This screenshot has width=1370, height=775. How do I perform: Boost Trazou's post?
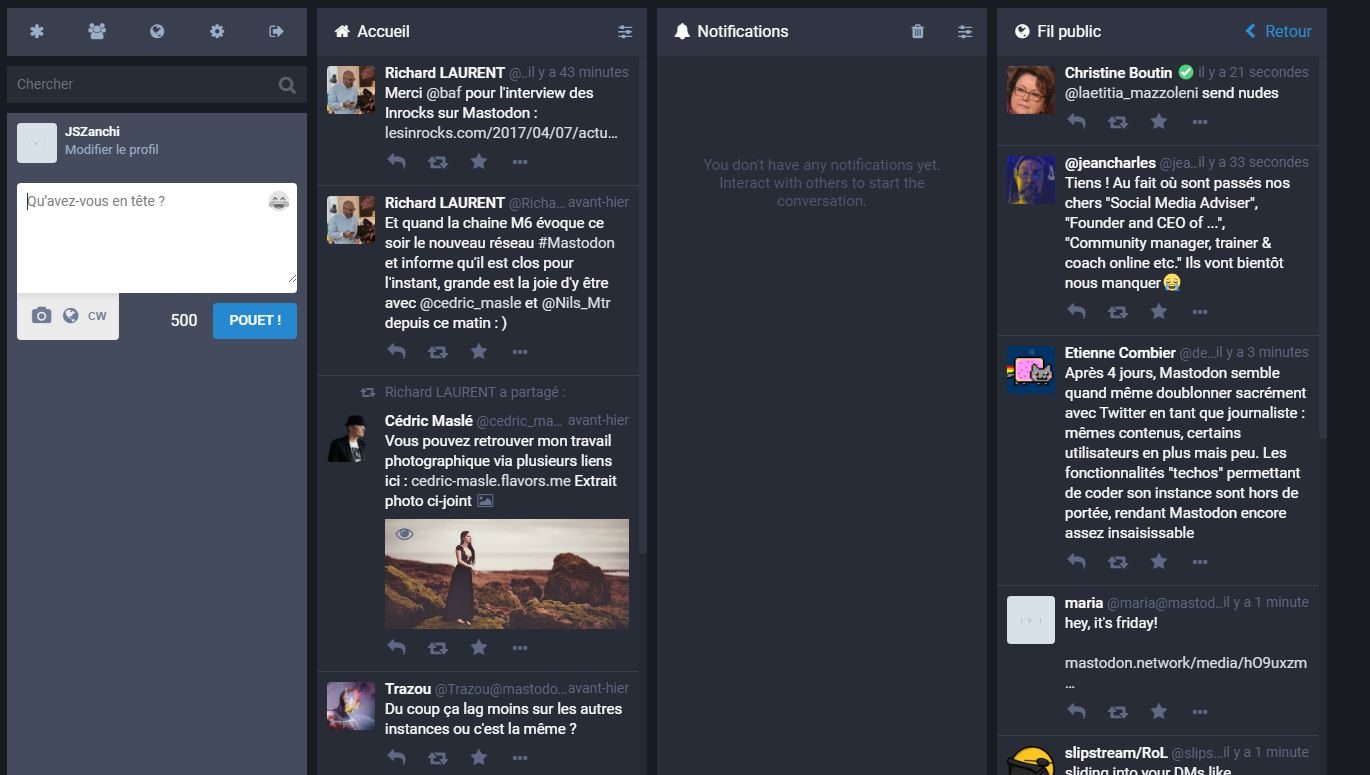pyautogui.click(x=437, y=757)
